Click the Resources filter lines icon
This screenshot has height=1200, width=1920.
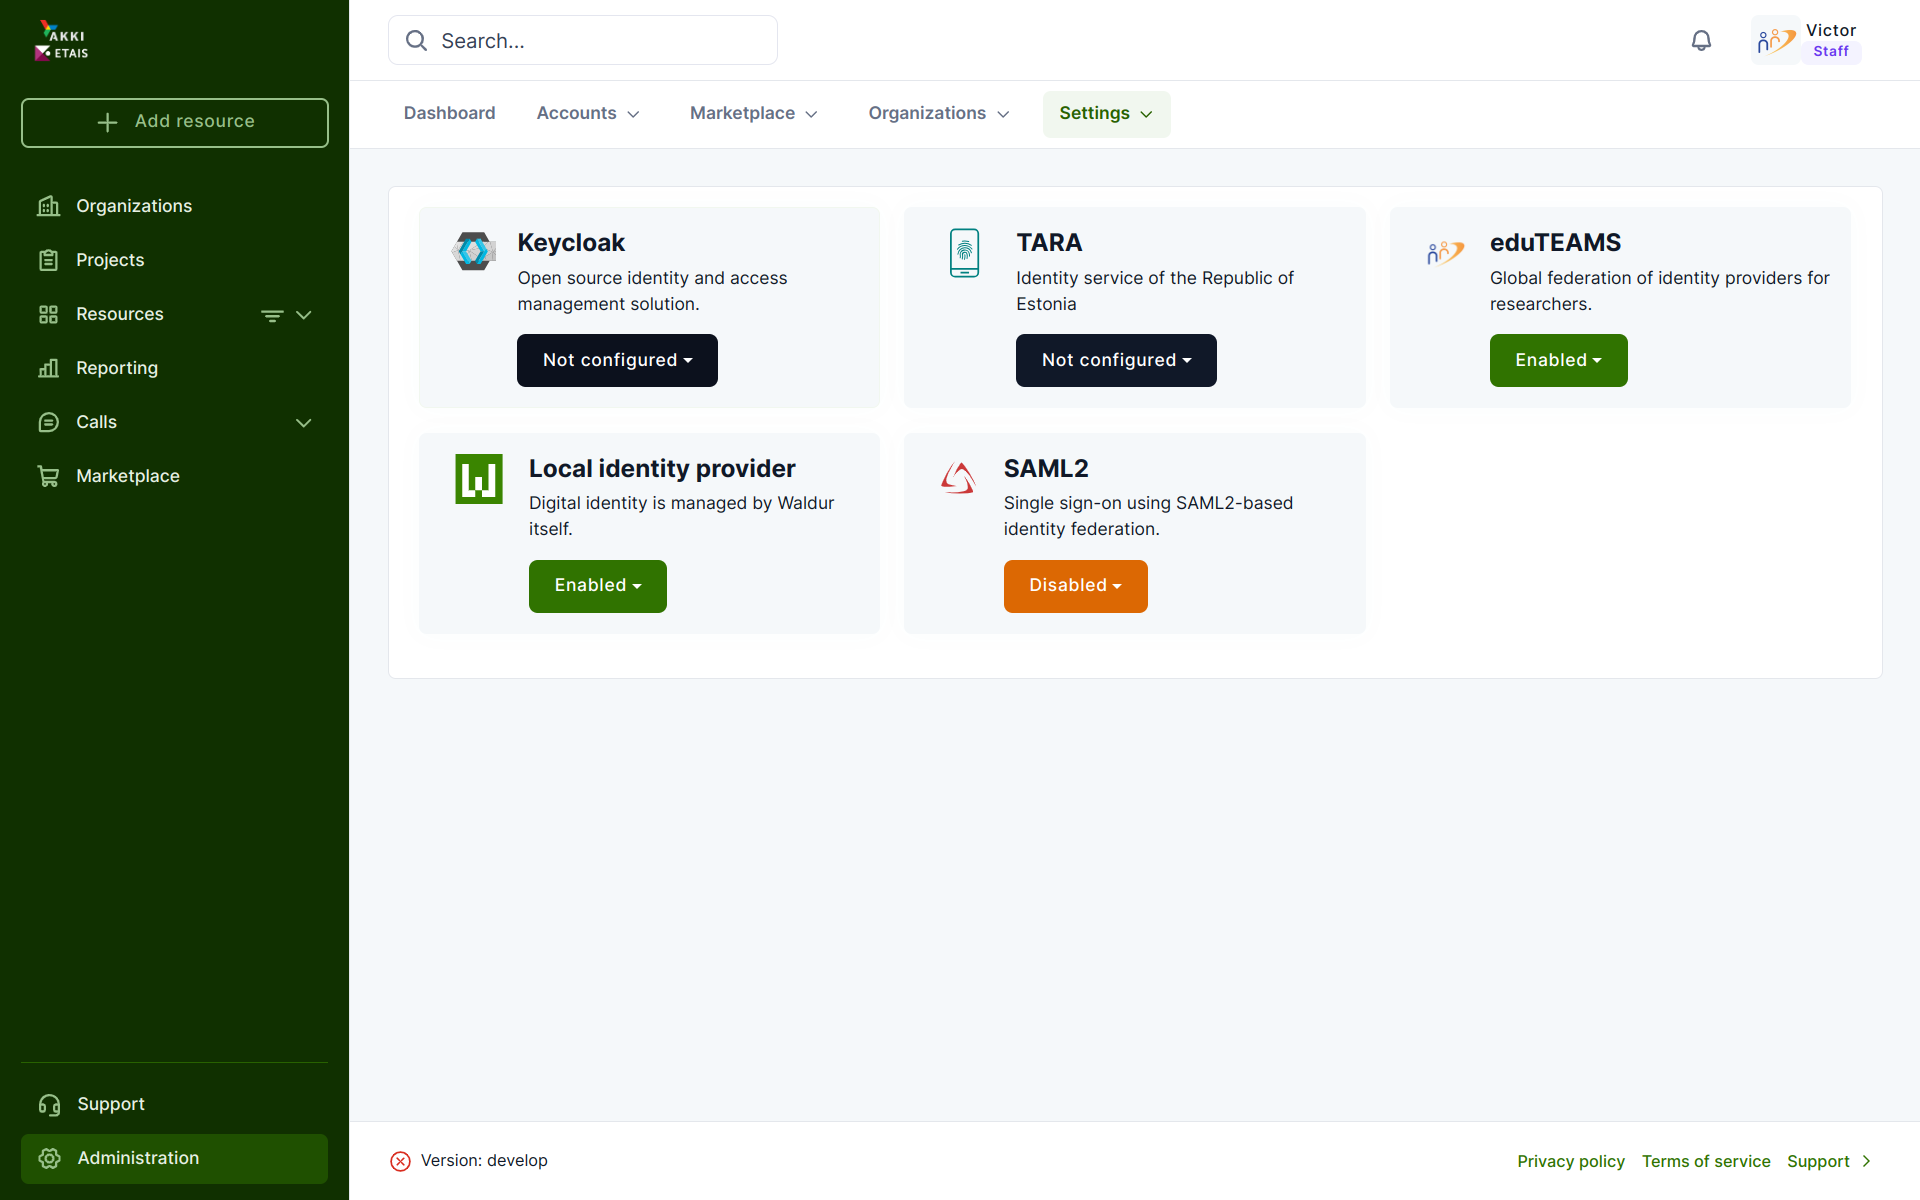(271, 315)
